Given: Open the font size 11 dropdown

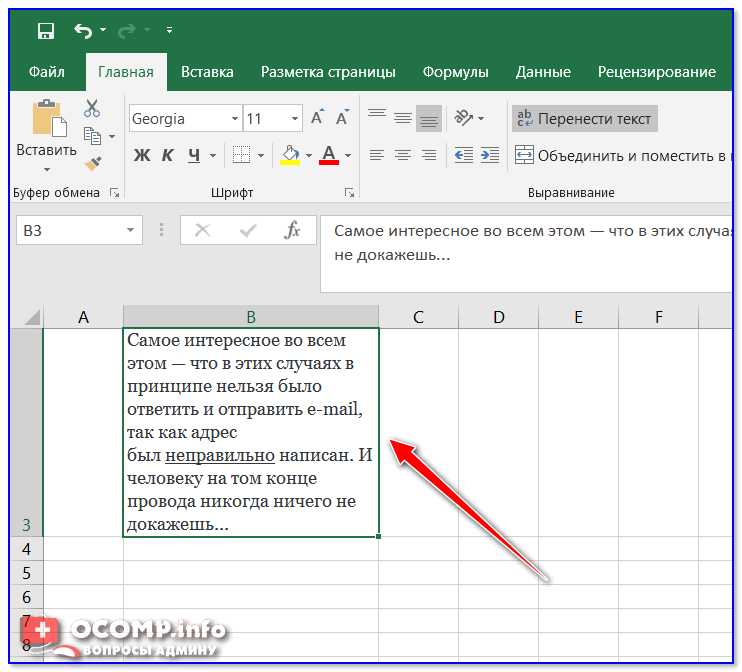Looking at the screenshot, I should coord(295,118).
